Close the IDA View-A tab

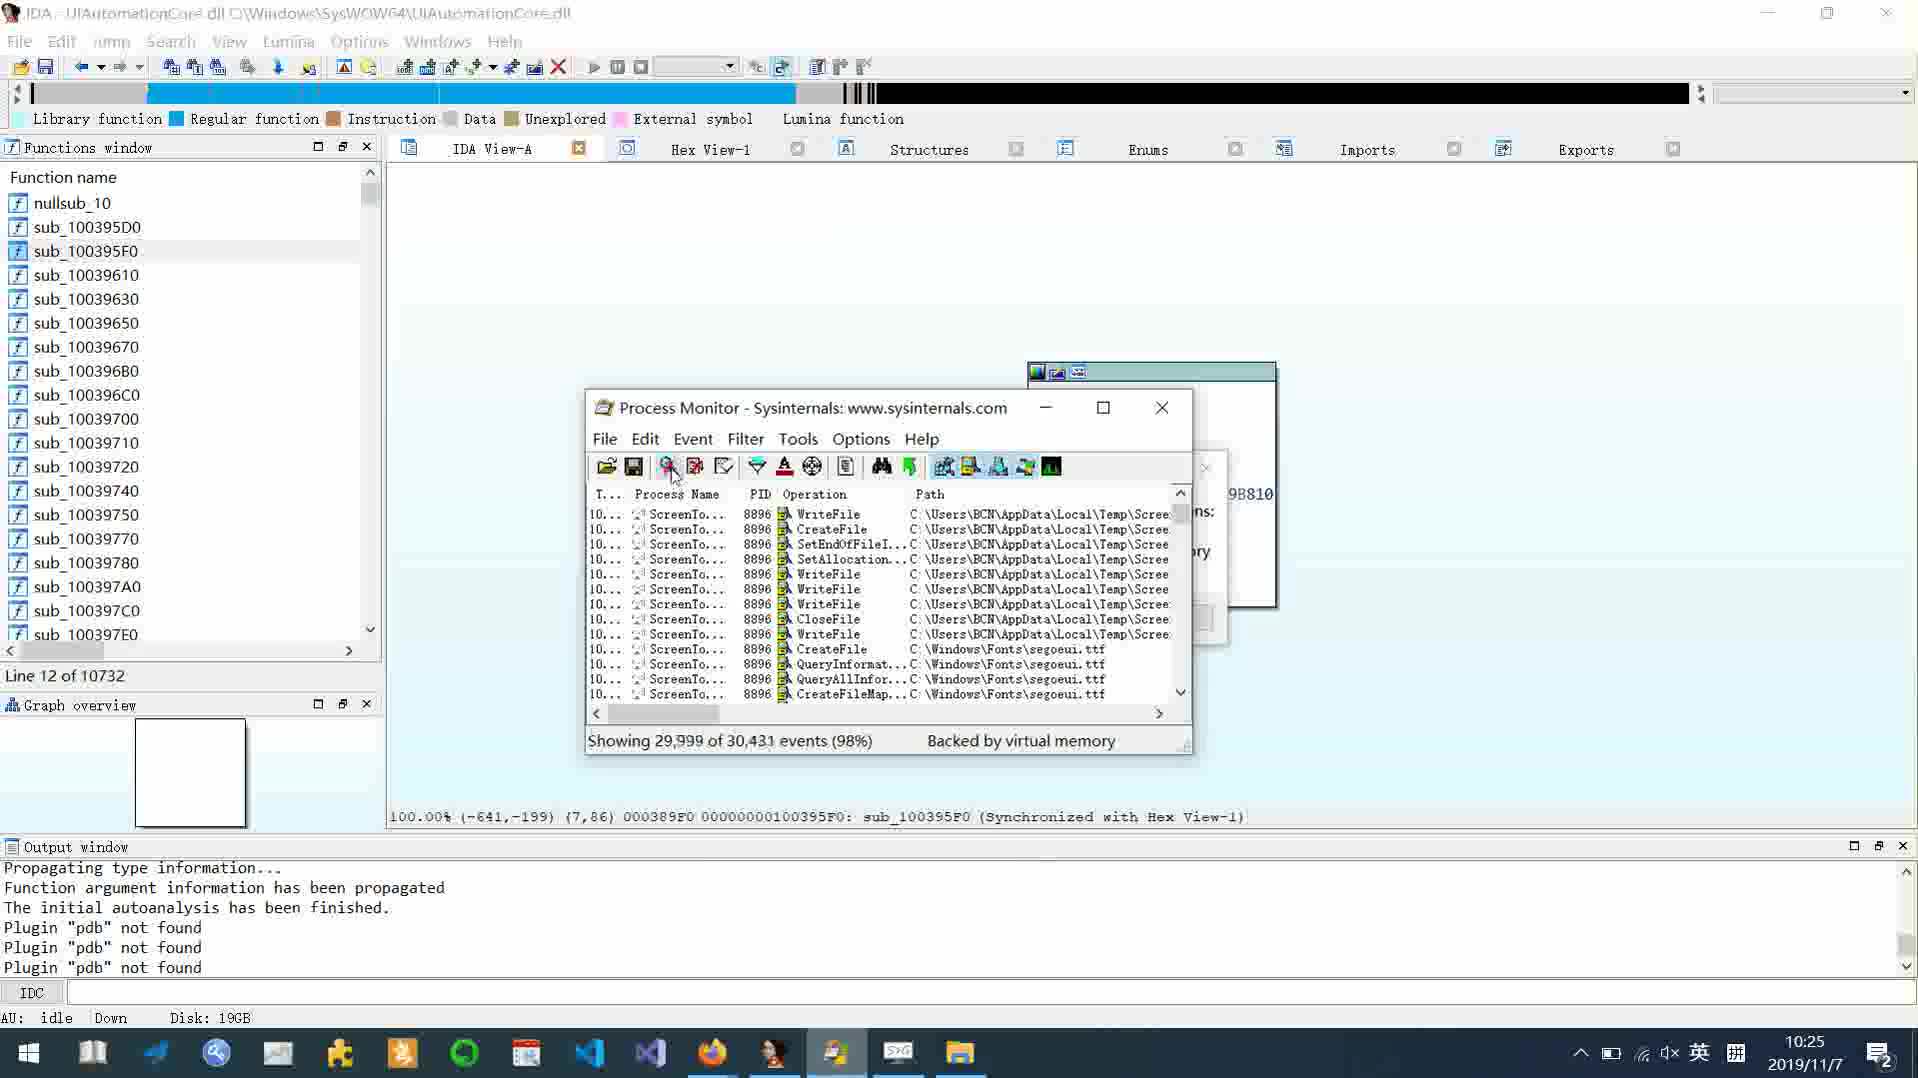(578, 148)
